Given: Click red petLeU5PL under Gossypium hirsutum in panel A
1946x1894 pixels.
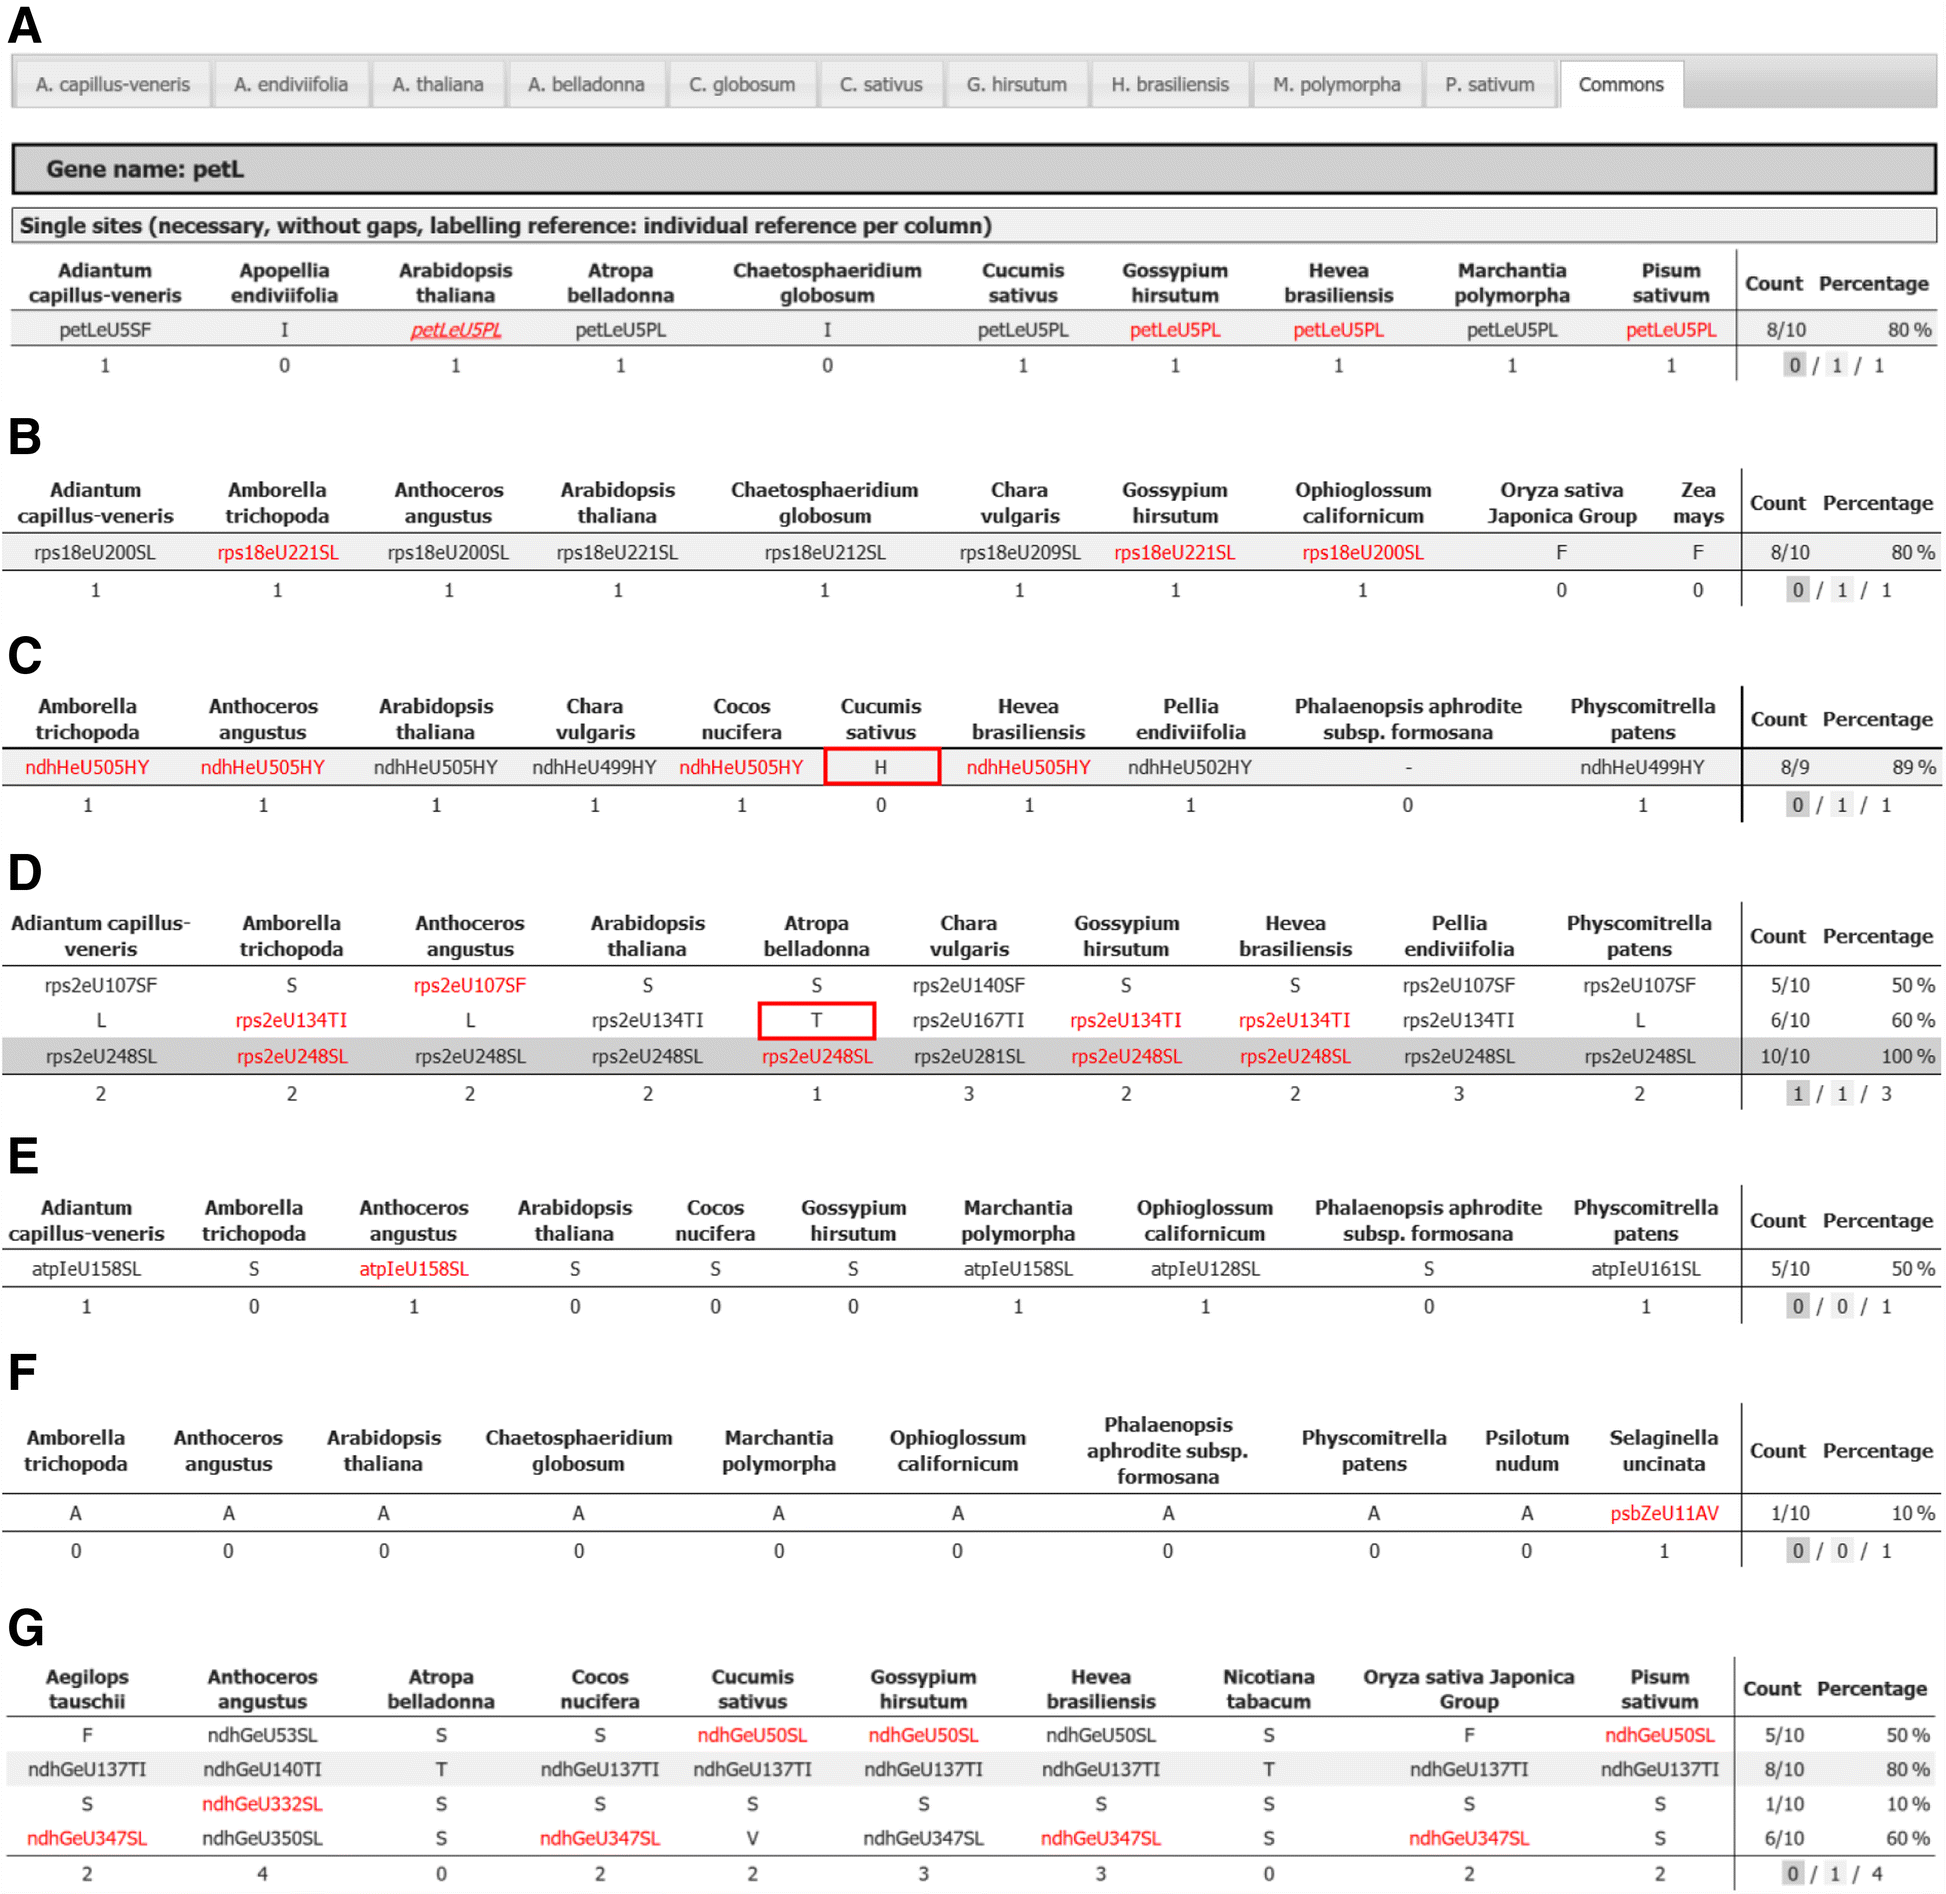Looking at the screenshot, I should [x=1175, y=329].
